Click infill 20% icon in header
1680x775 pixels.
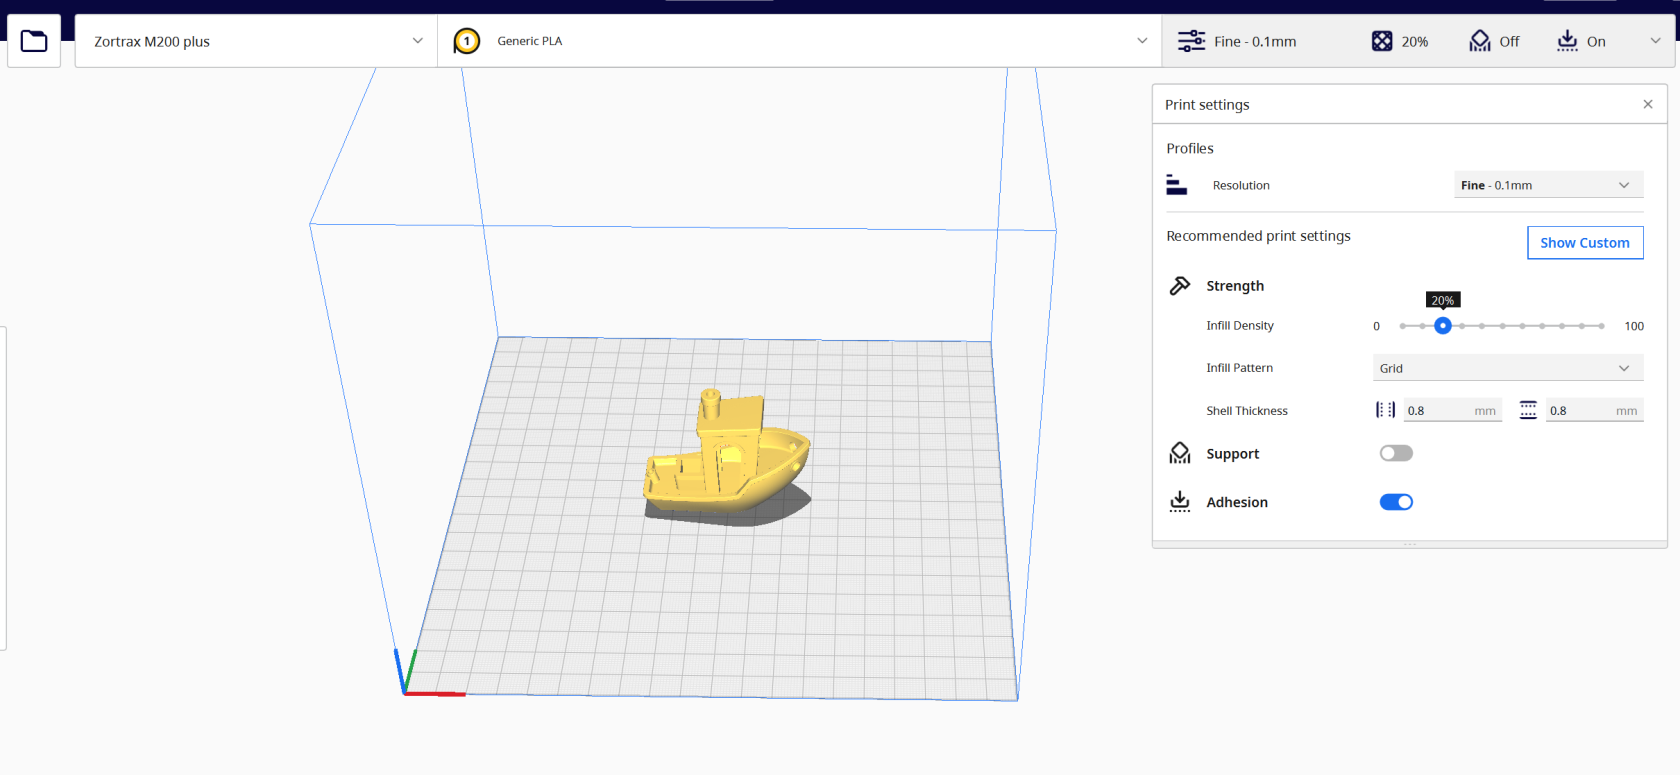click(x=1382, y=41)
